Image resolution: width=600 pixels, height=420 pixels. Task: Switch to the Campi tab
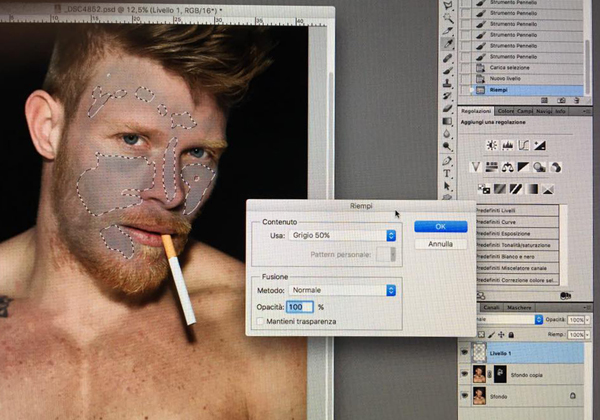coord(525,111)
